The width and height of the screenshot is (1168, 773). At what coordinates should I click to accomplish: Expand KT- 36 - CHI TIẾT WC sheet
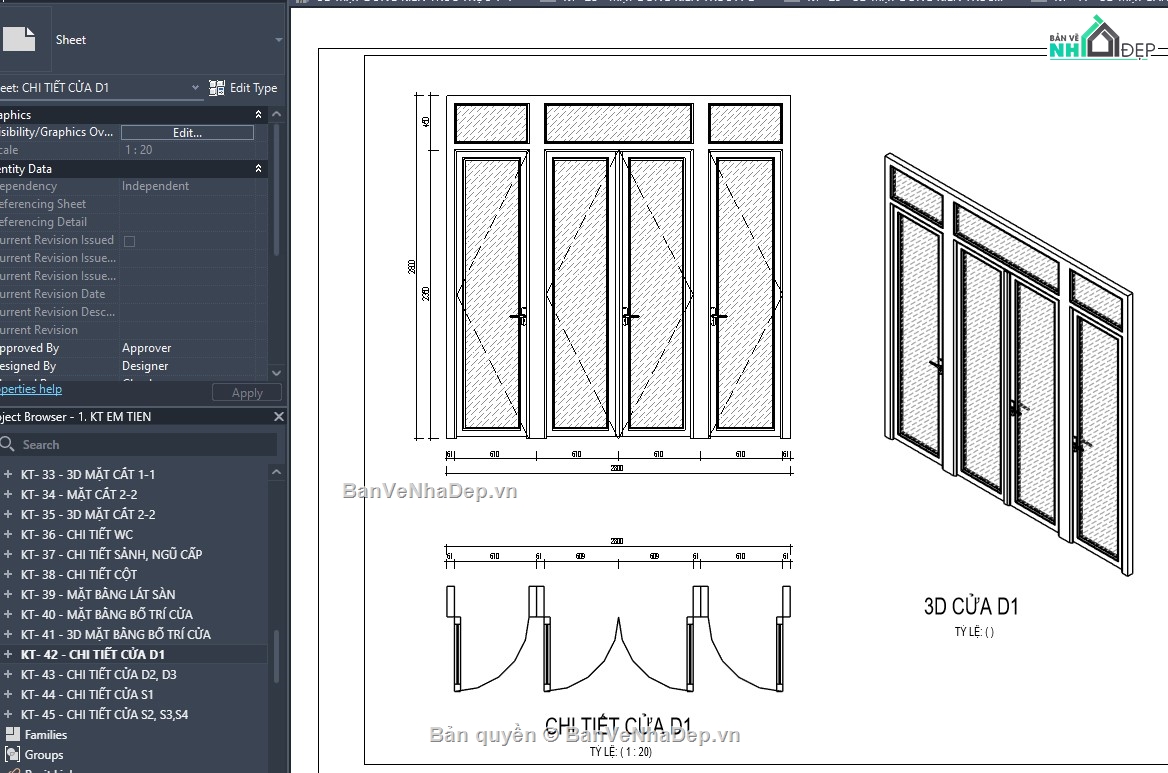7,534
